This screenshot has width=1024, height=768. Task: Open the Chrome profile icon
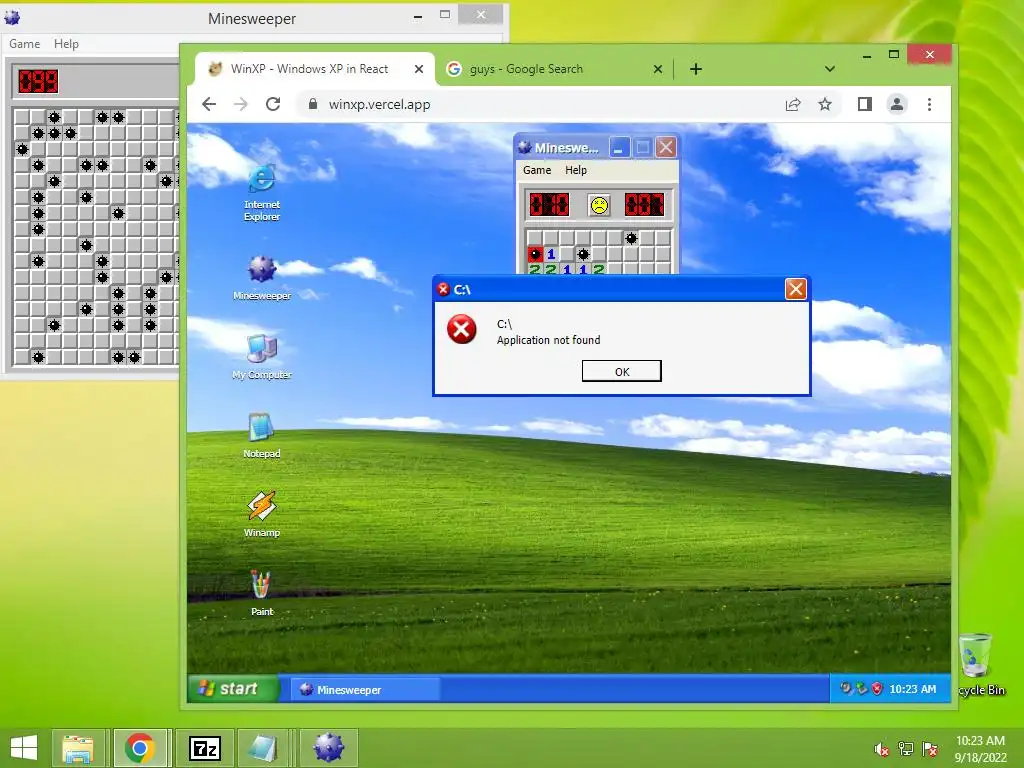pos(897,104)
